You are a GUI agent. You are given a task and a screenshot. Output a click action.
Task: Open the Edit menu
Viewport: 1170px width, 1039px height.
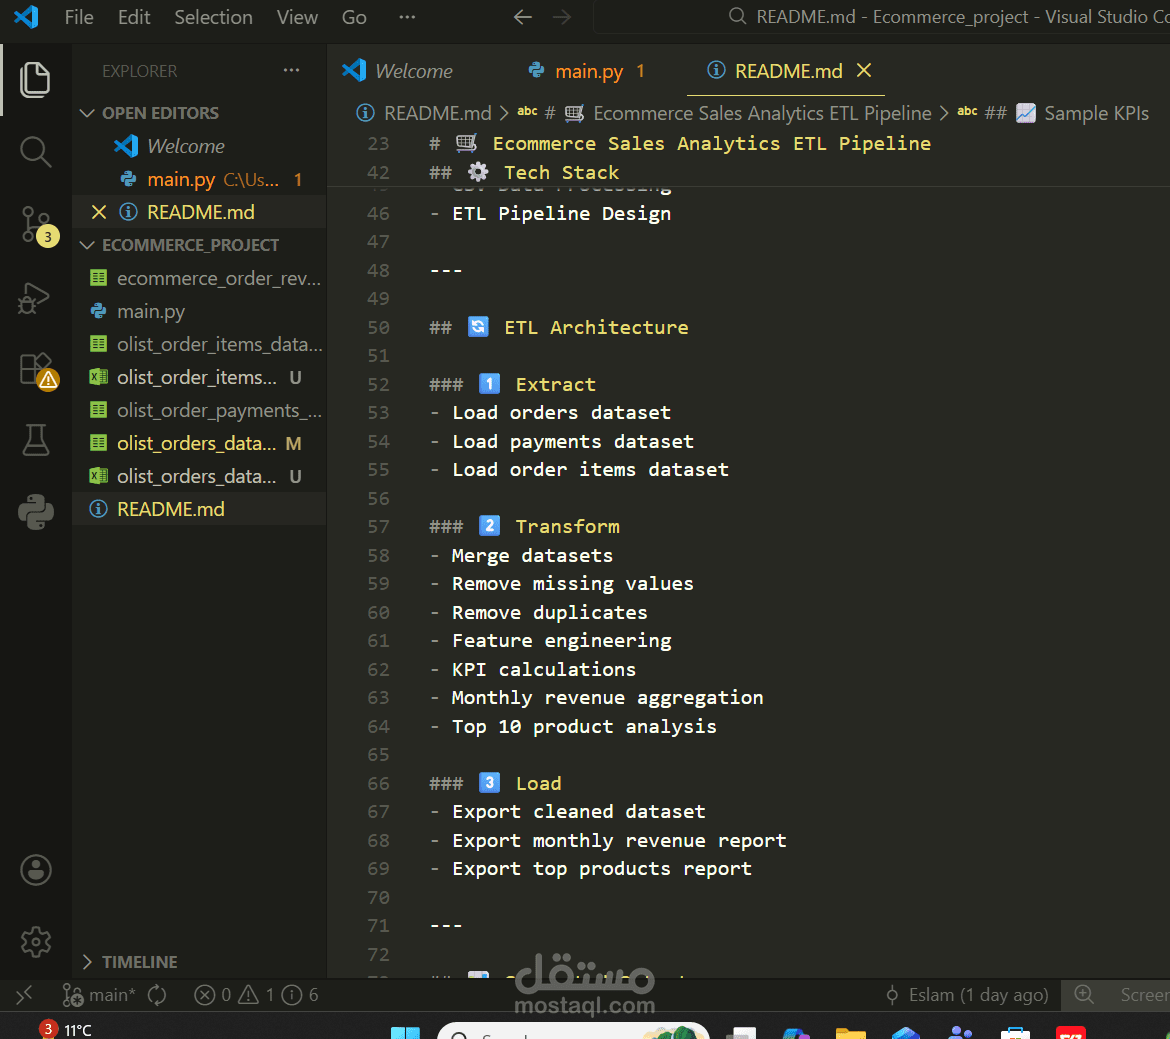[134, 16]
